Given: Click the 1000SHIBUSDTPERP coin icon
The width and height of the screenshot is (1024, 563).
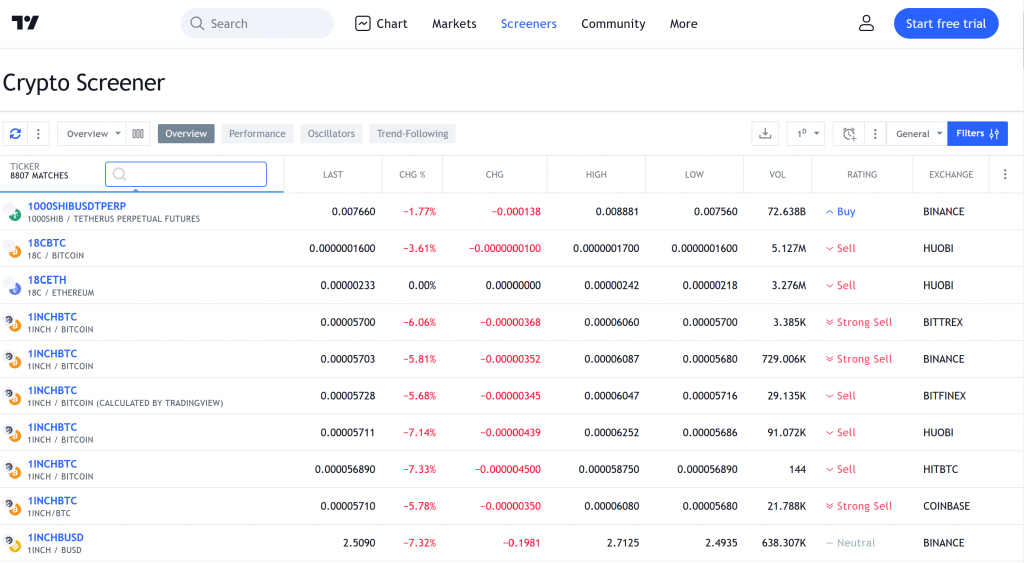Looking at the screenshot, I should (12, 212).
